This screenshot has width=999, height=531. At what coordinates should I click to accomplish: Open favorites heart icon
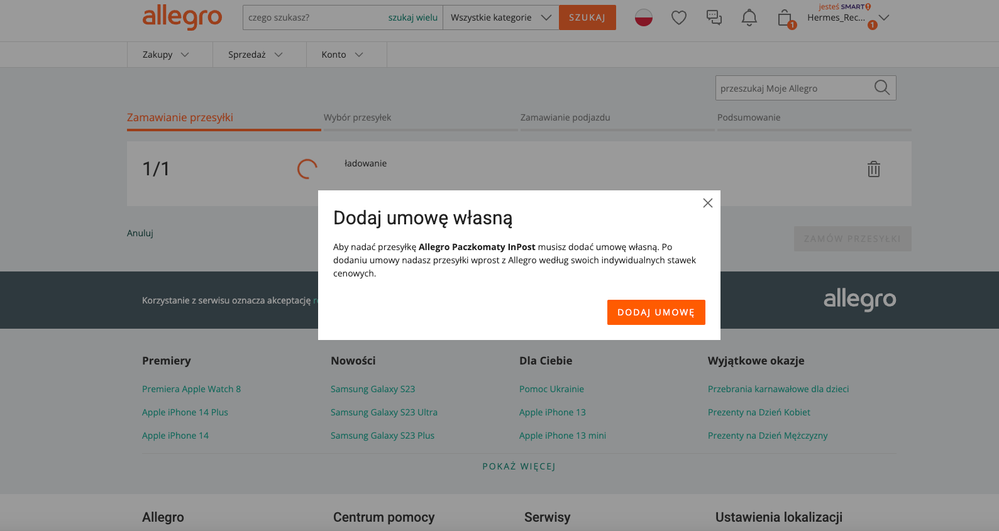coord(679,18)
